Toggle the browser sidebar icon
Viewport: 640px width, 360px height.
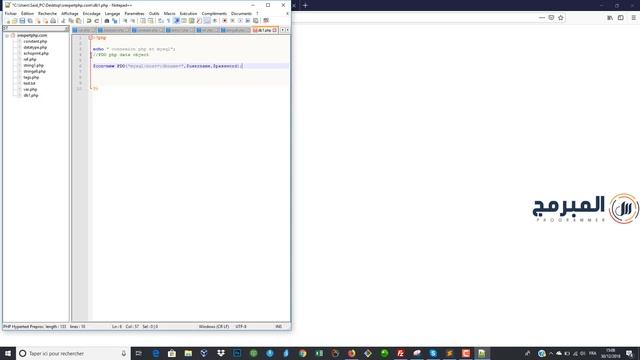(621, 18)
